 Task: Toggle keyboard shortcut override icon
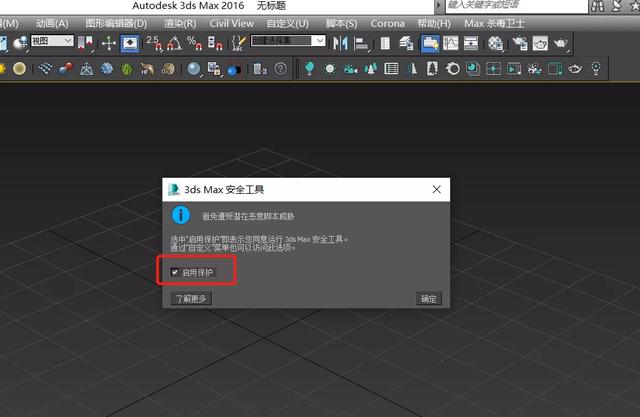[130, 43]
